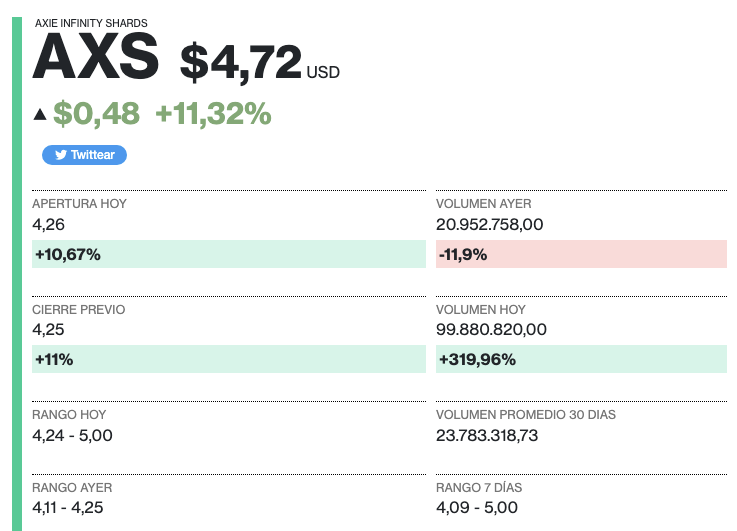The height and width of the screenshot is (531, 737).
Task: Click the 4,26 opening price value
Action: tap(48, 225)
